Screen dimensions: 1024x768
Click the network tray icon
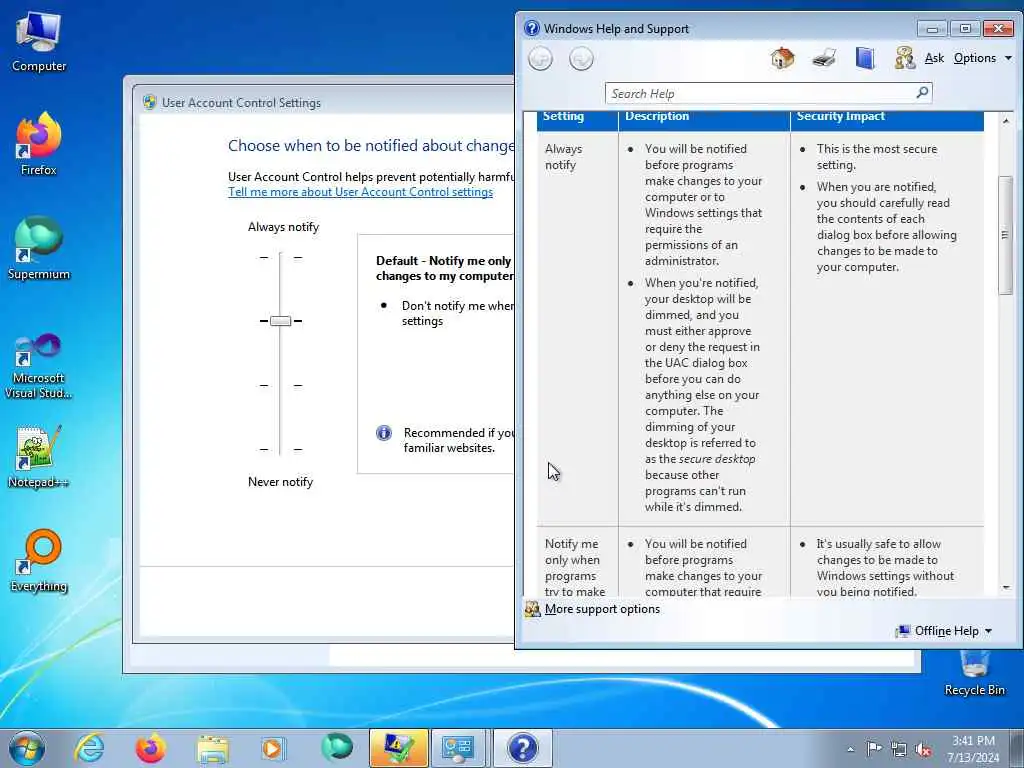point(899,750)
